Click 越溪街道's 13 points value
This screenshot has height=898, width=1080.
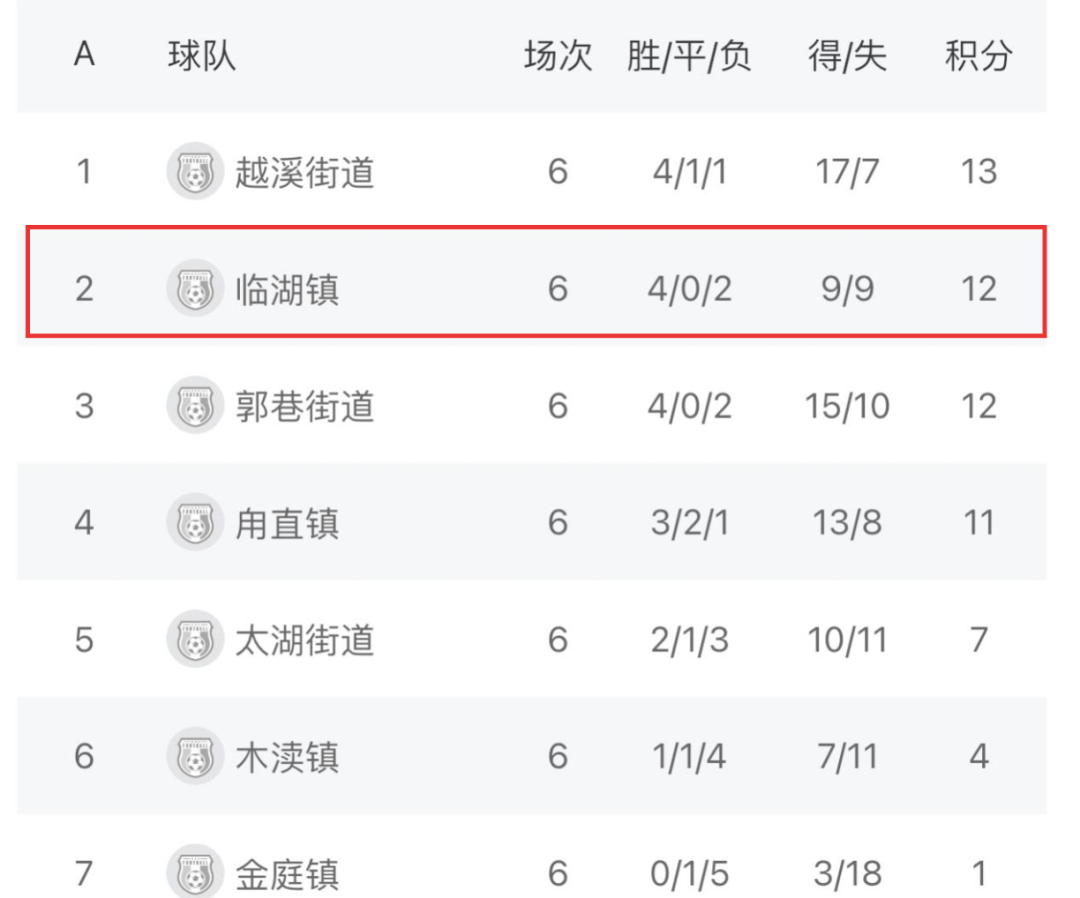pos(978,172)
